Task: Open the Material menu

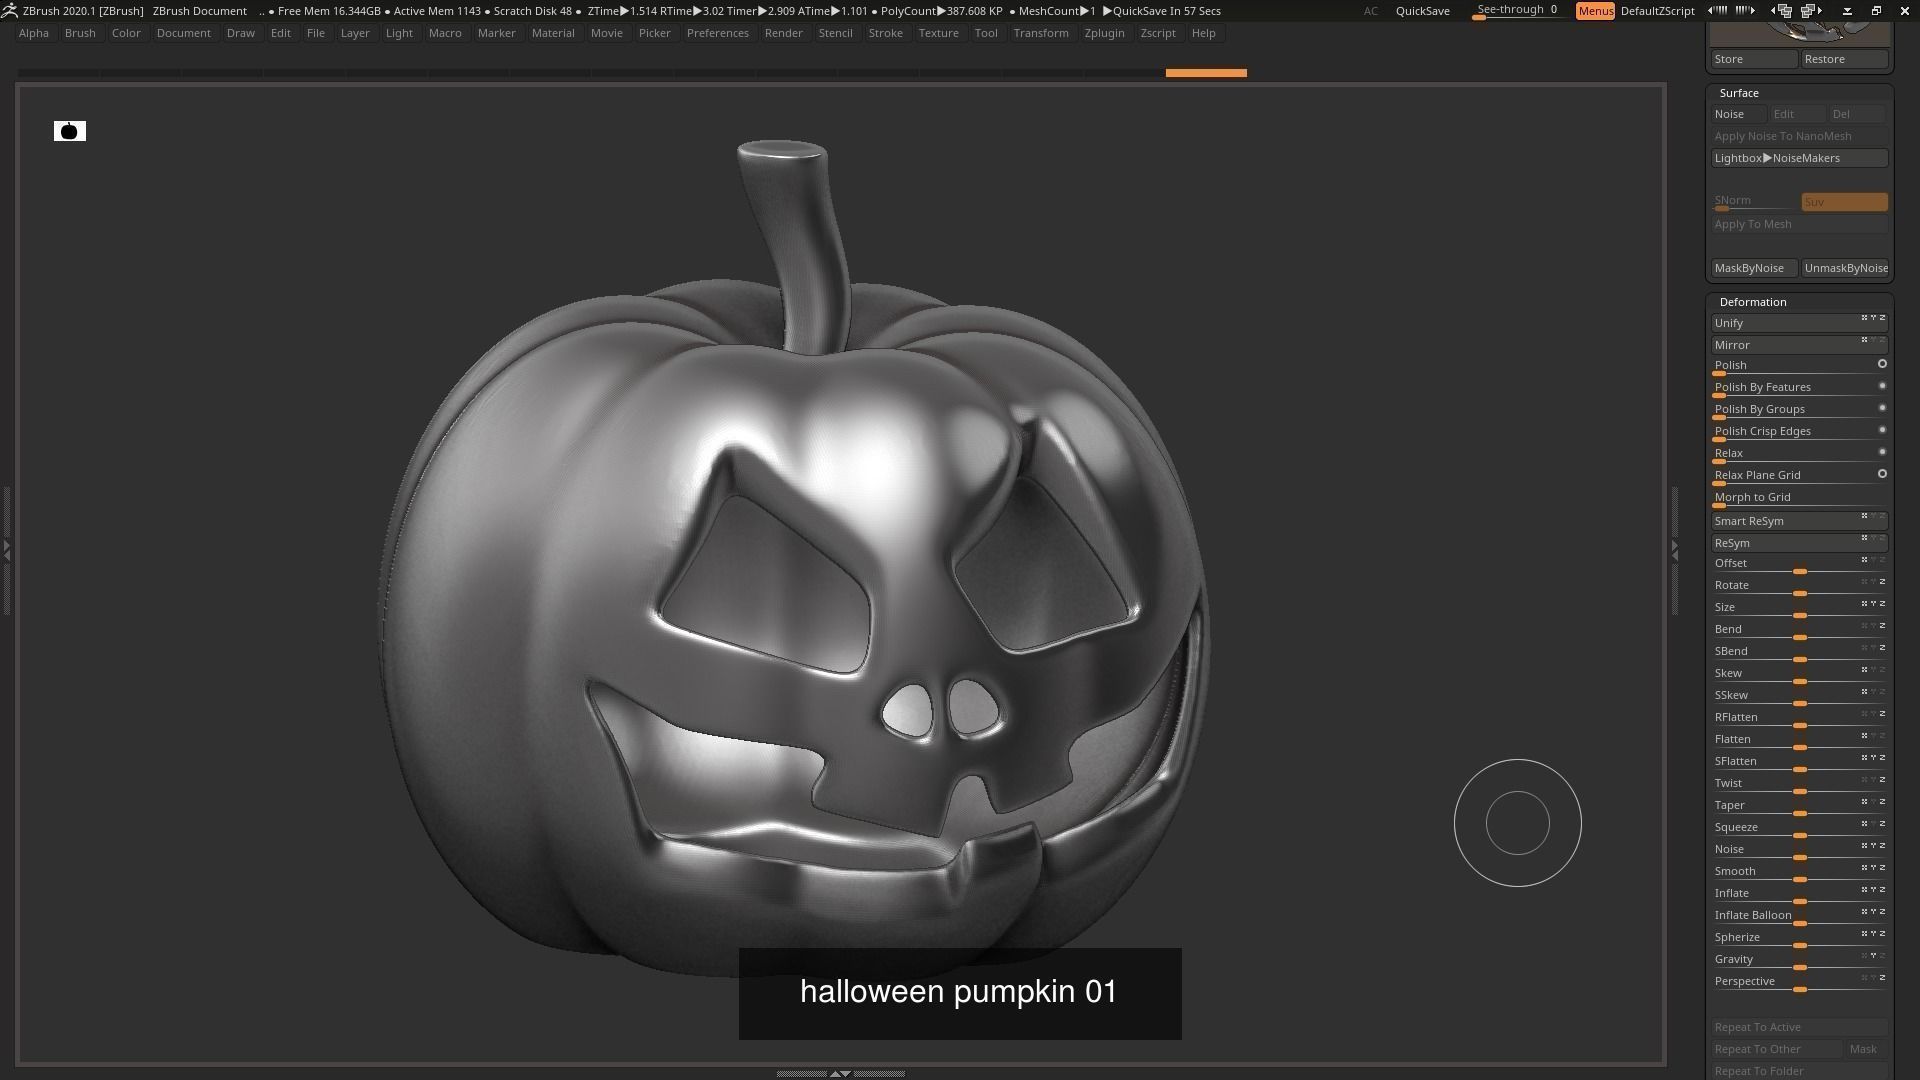Action: point(553,33)
